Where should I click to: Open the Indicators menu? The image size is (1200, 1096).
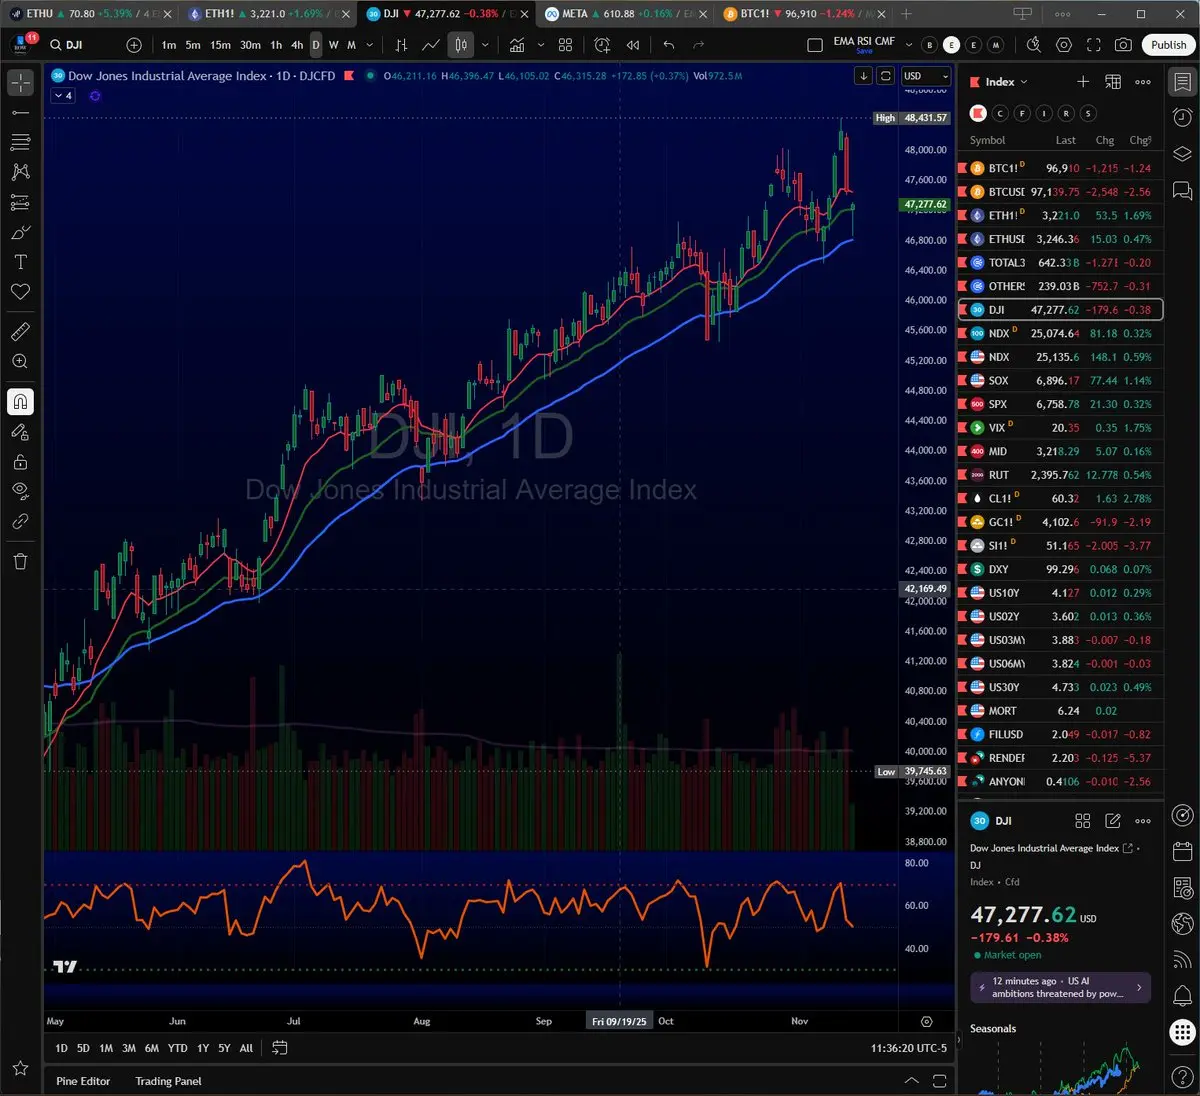517,45
